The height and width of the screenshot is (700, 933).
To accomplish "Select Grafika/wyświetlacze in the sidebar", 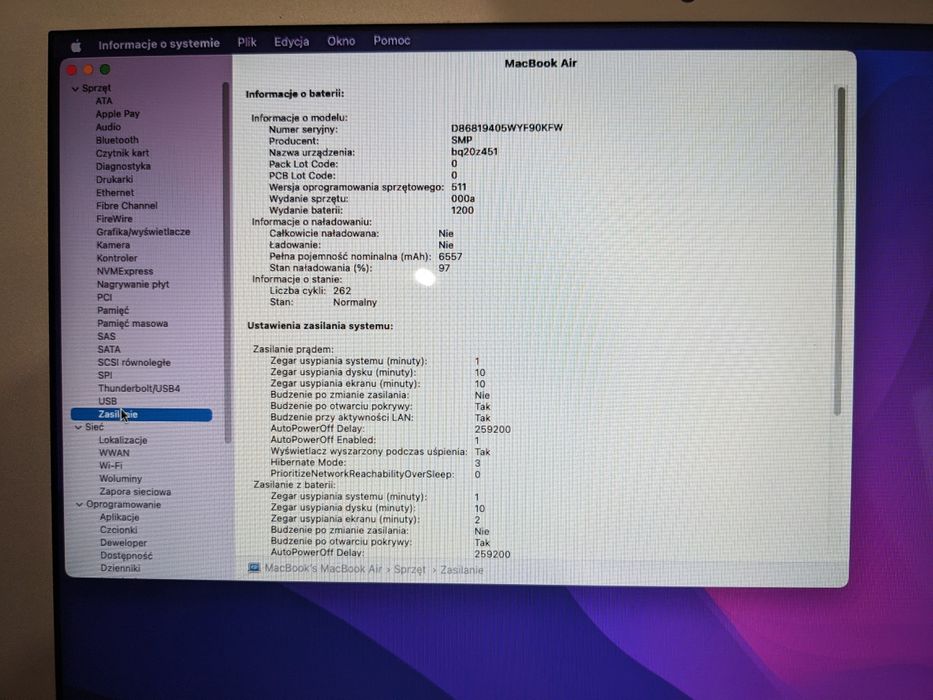I will (143, 232).
